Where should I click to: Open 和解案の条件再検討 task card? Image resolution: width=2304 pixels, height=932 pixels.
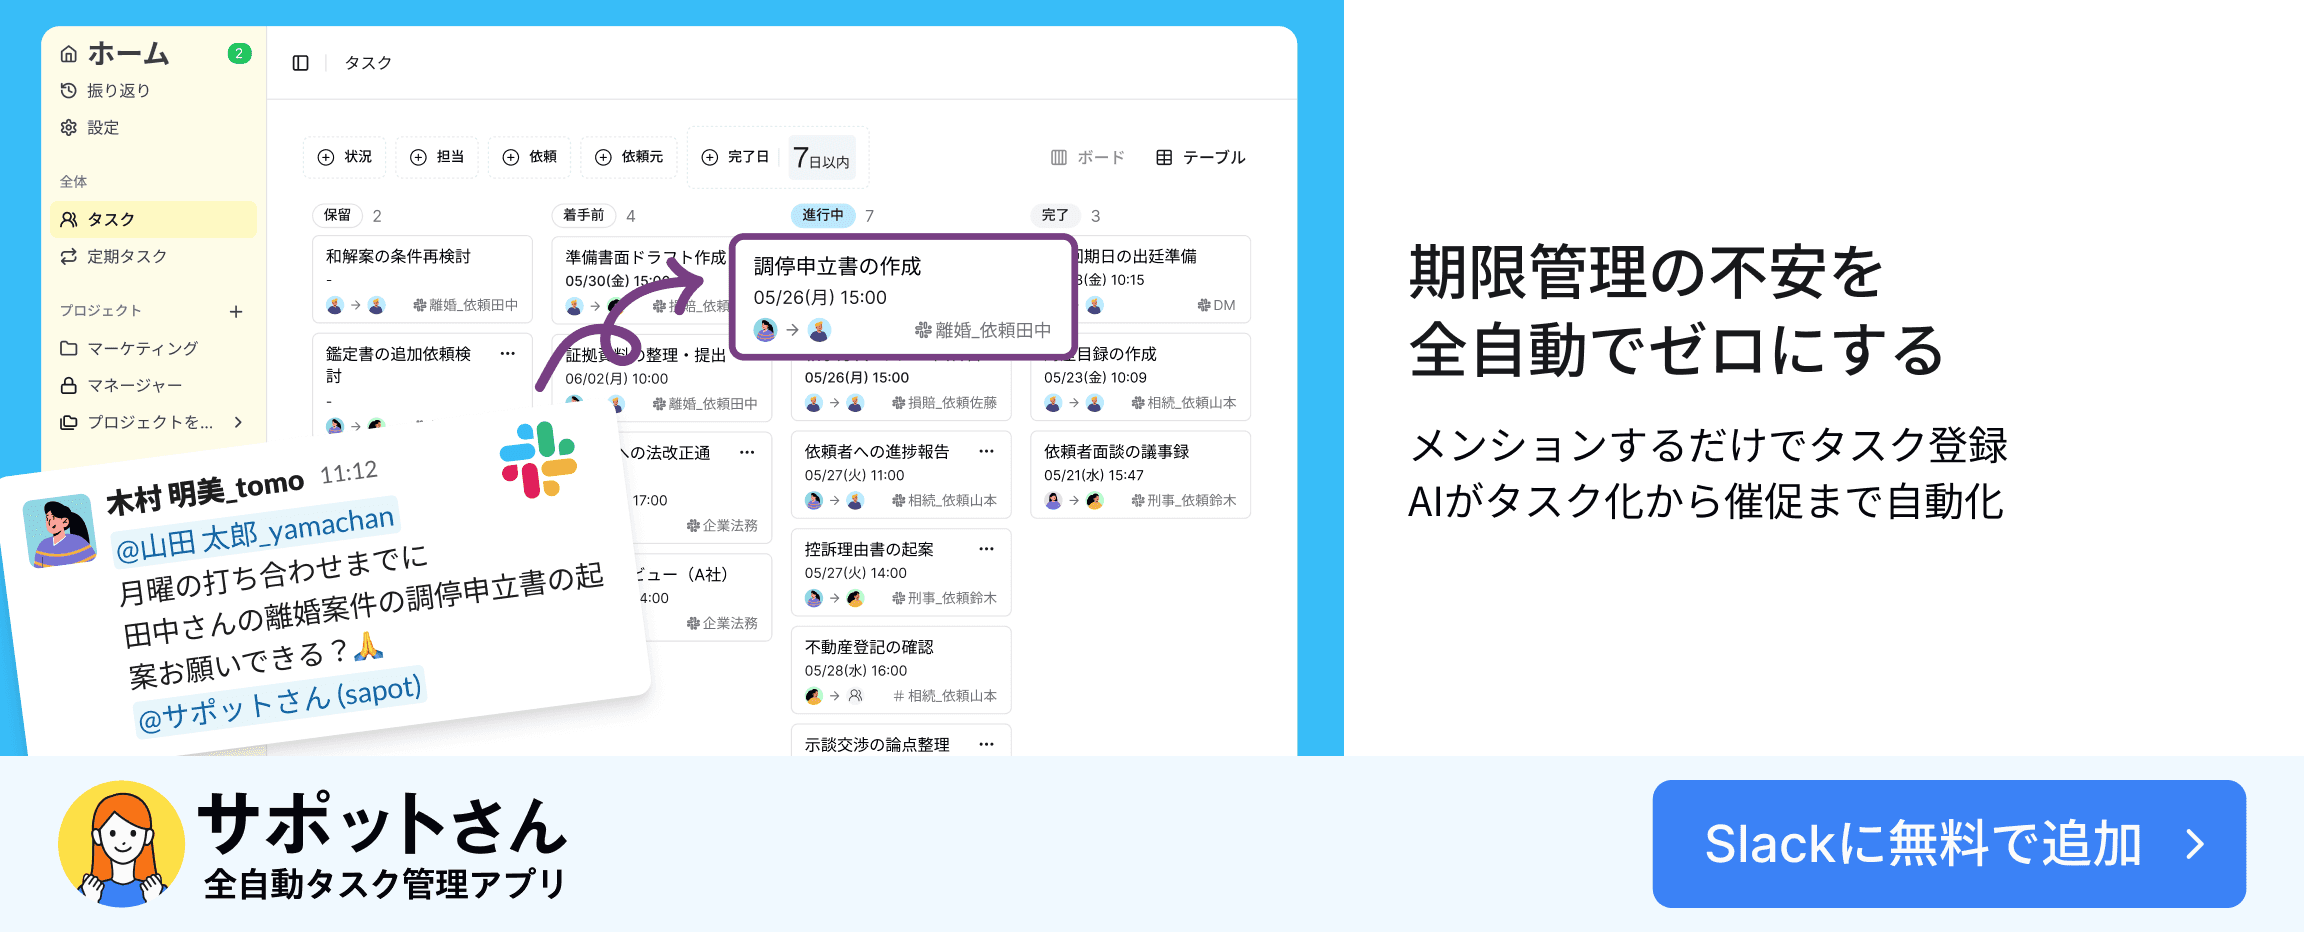click(422, 279)
